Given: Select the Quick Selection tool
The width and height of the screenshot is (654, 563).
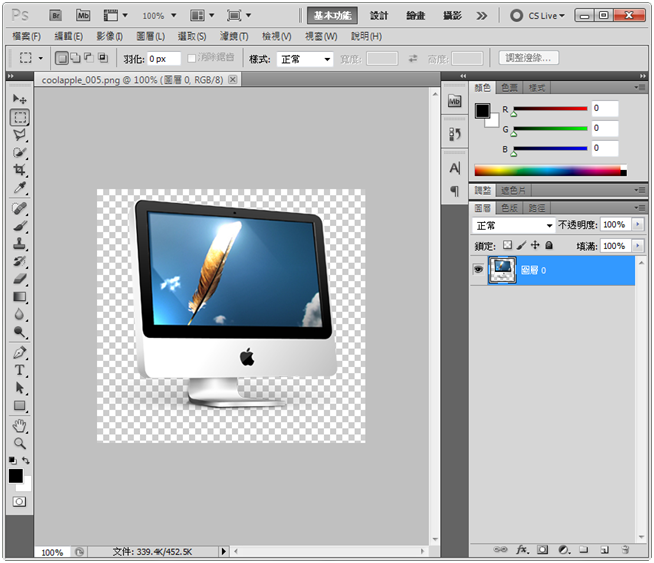Looking at the screenshot, I should click(x=19, y=152).
